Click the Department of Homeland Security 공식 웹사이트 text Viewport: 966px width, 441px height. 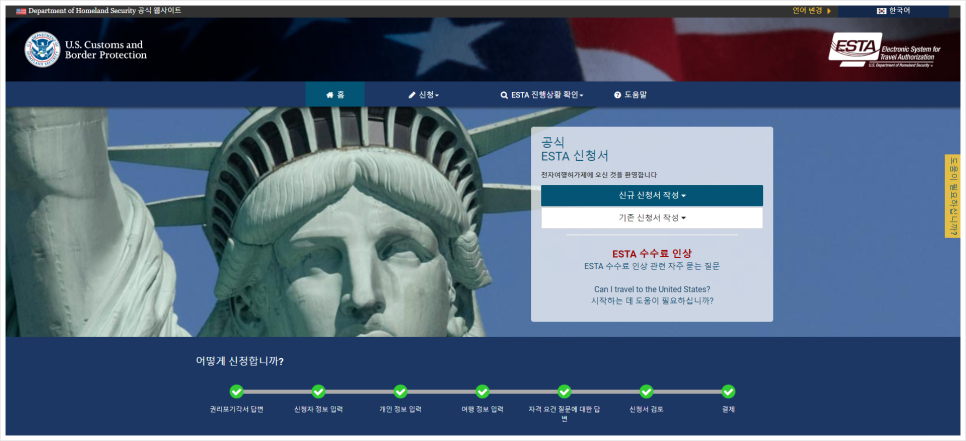click(x=105, y=11)
